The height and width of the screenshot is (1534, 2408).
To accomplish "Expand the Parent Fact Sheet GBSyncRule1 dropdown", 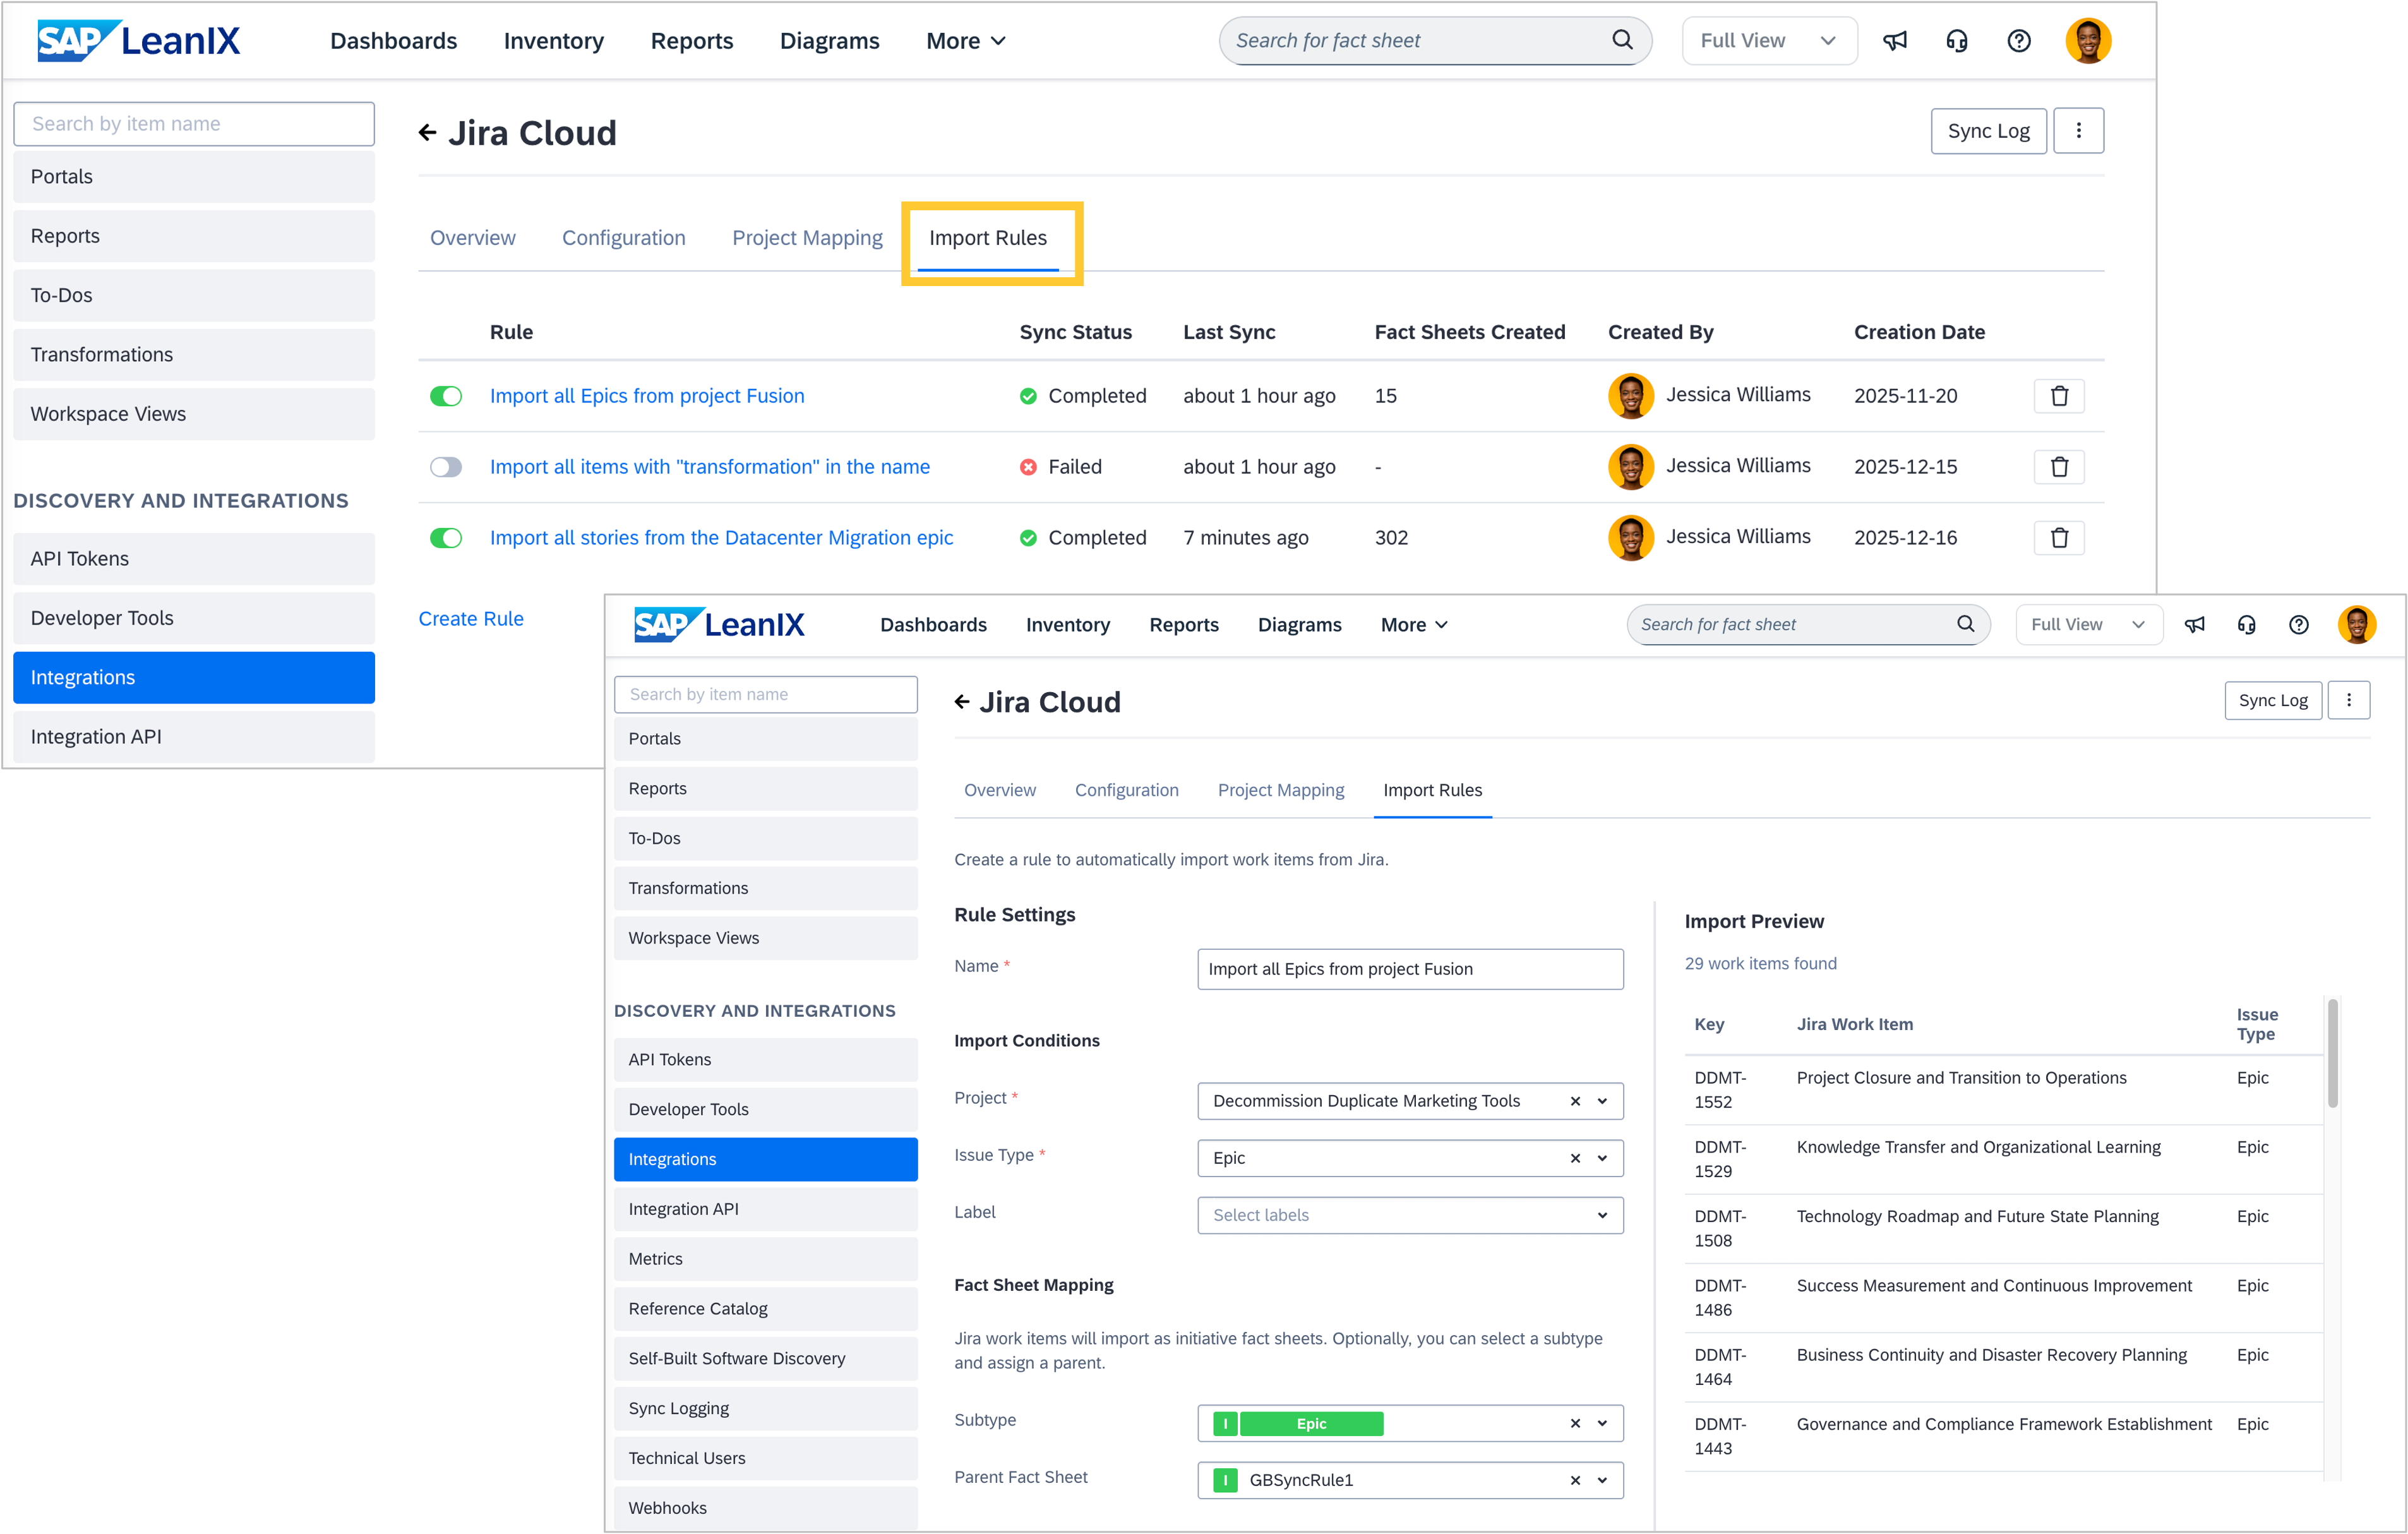I will click(x=1602, y=1480).
